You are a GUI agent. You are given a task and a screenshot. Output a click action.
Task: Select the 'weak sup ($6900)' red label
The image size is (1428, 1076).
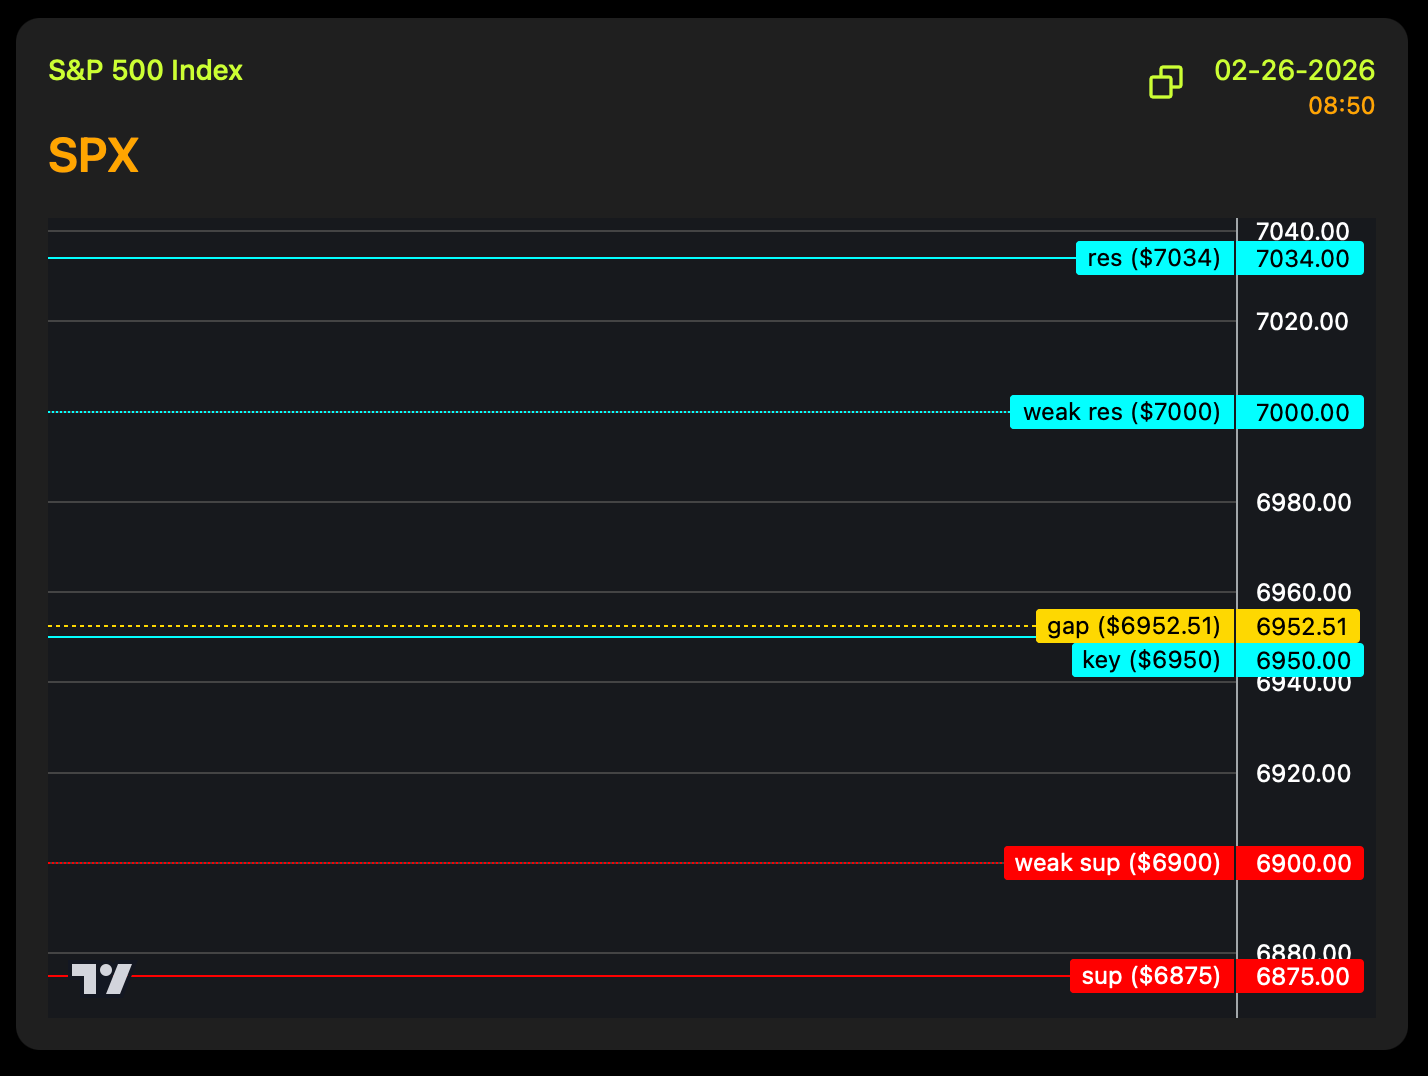pyautogui.click(x=1118, y=863)
